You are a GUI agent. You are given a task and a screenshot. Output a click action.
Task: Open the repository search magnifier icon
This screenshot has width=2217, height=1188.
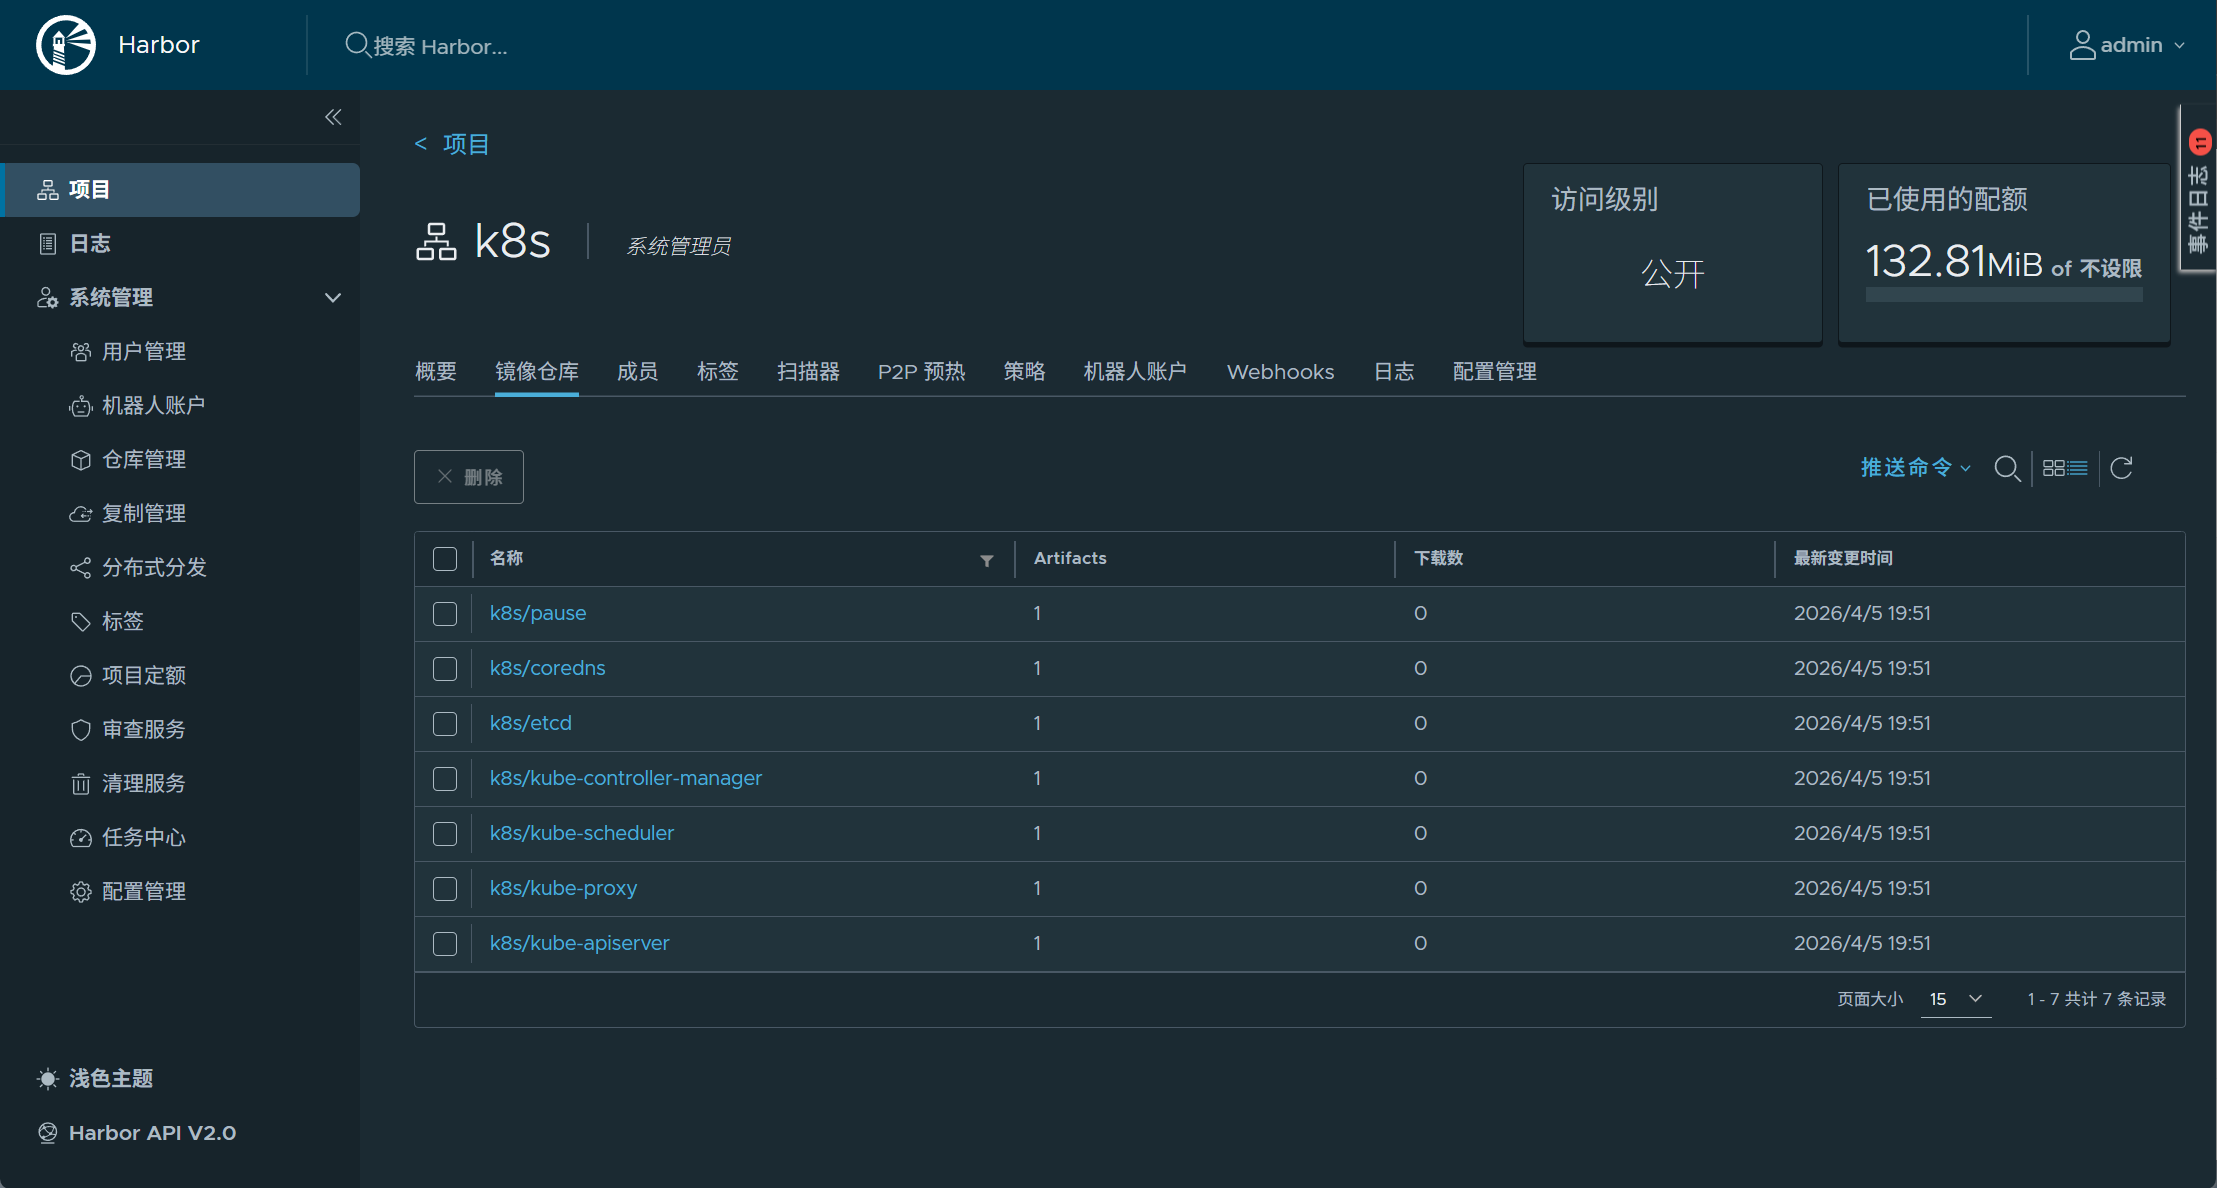[2006, 468]
